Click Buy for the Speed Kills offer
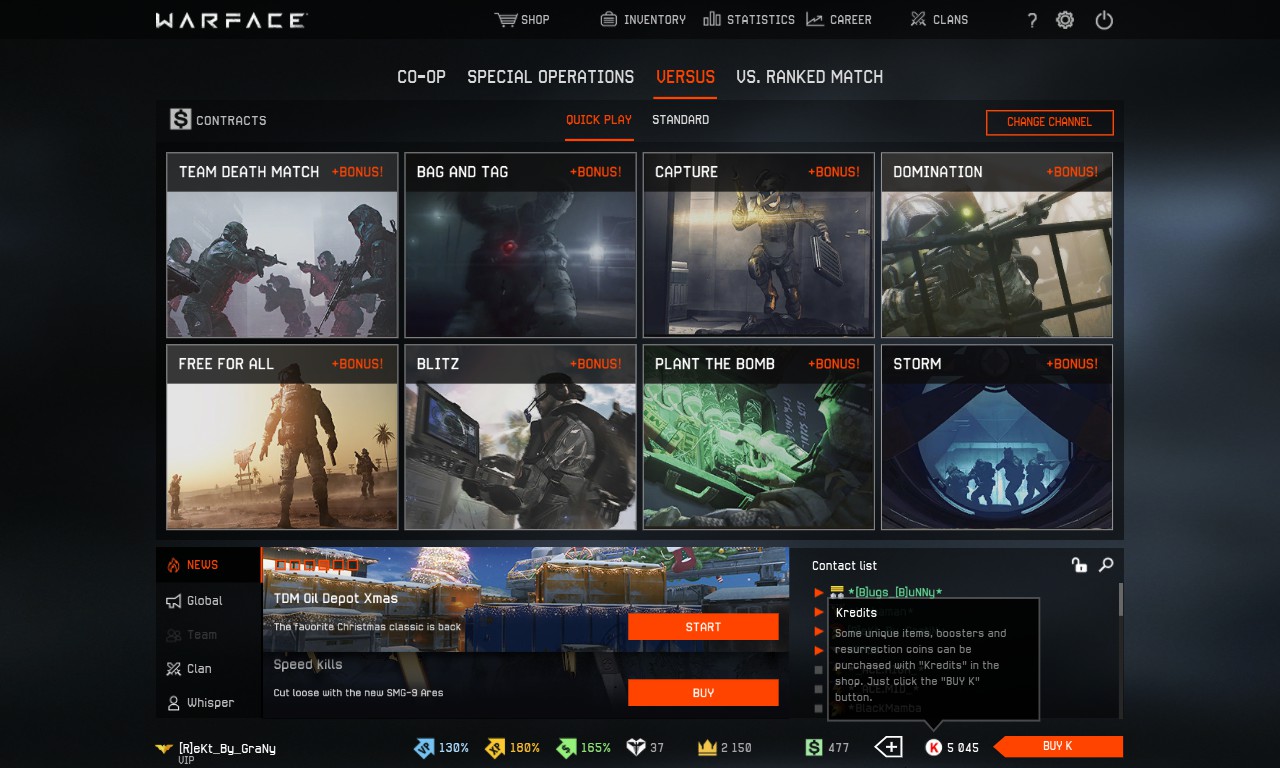Viewport: 1280px width, 768px height. (x=703, y=693)
